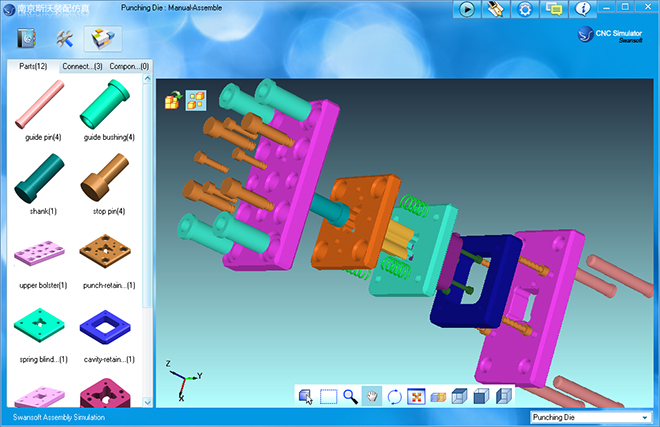Toggle the exploded-view cubes button in viewport

195,100
